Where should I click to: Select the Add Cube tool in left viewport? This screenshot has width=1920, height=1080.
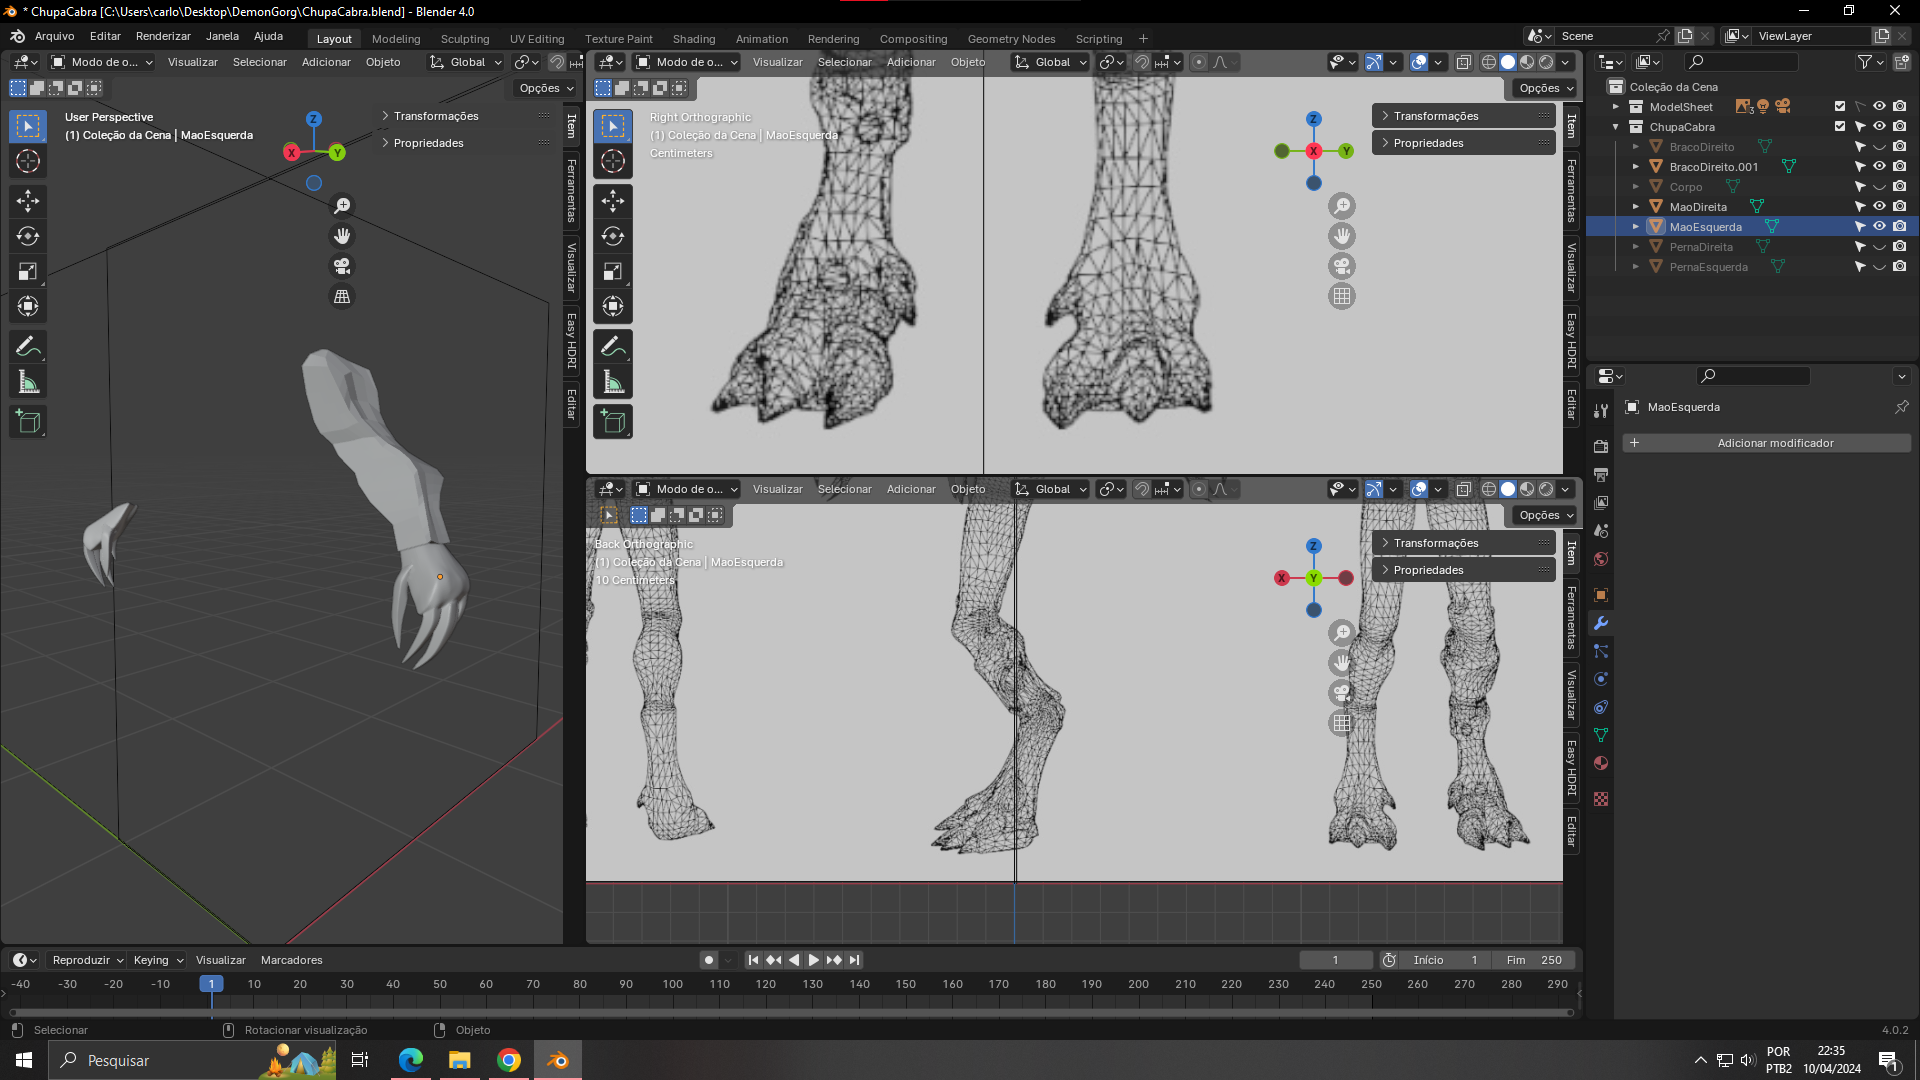(x=28, y=422)
